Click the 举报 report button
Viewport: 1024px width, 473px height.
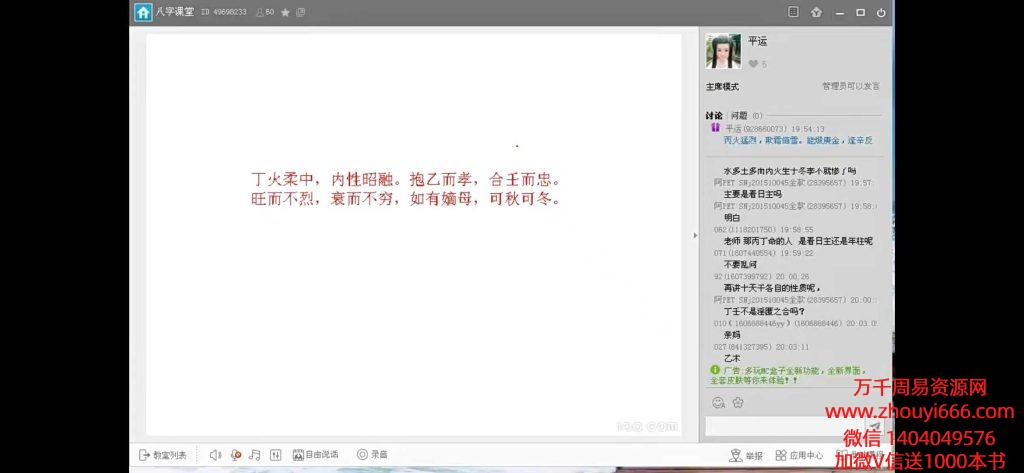click(x=746, y=456)
